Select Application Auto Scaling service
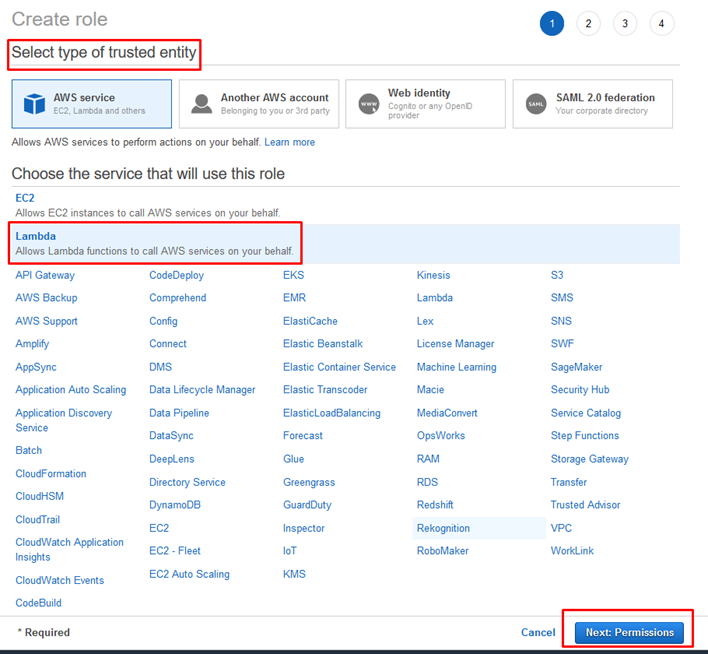Viewport: 708px width, 654px height. [71, 390]
